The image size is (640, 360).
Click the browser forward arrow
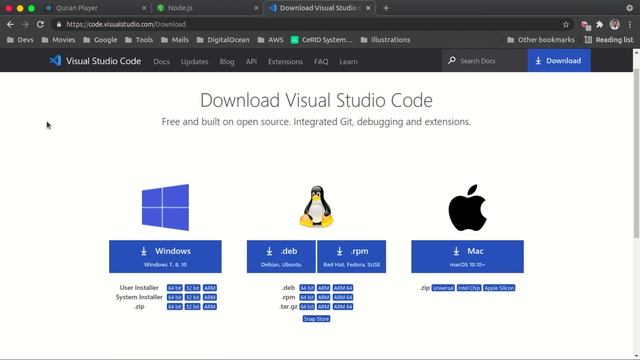click(x=25, y=24)
